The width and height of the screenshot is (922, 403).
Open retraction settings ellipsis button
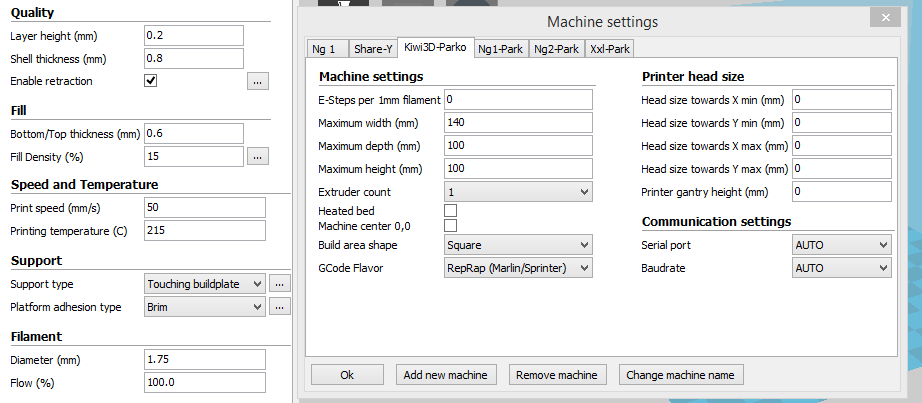pyautogui.click(x=258, y=82)
